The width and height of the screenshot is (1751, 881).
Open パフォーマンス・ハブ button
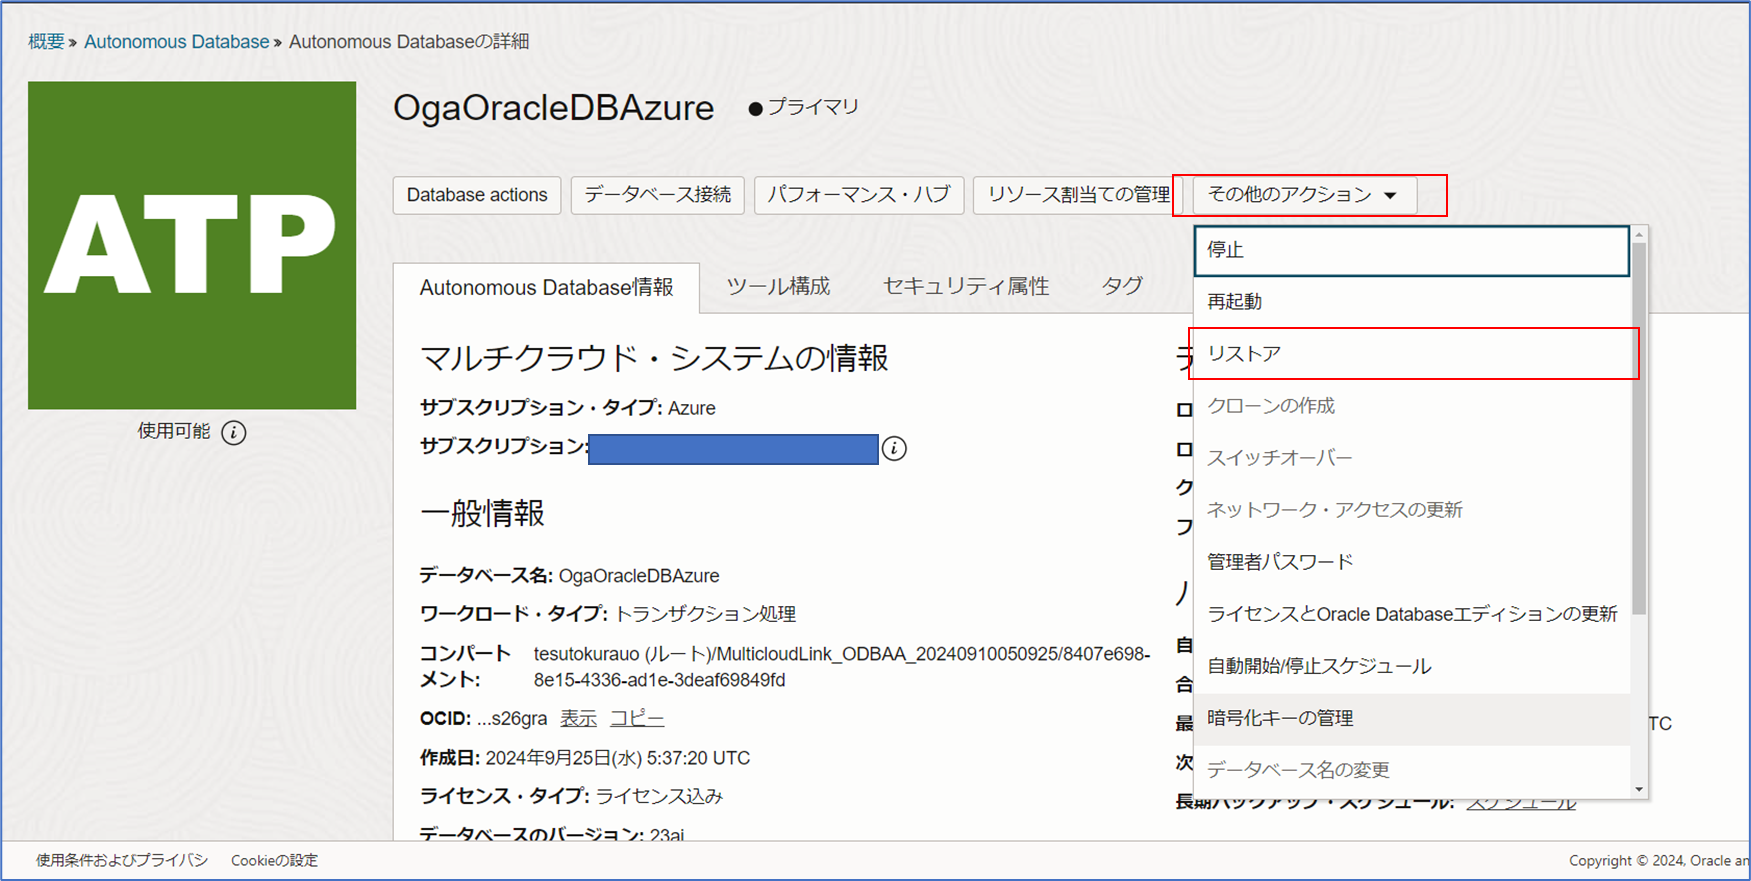859,195
